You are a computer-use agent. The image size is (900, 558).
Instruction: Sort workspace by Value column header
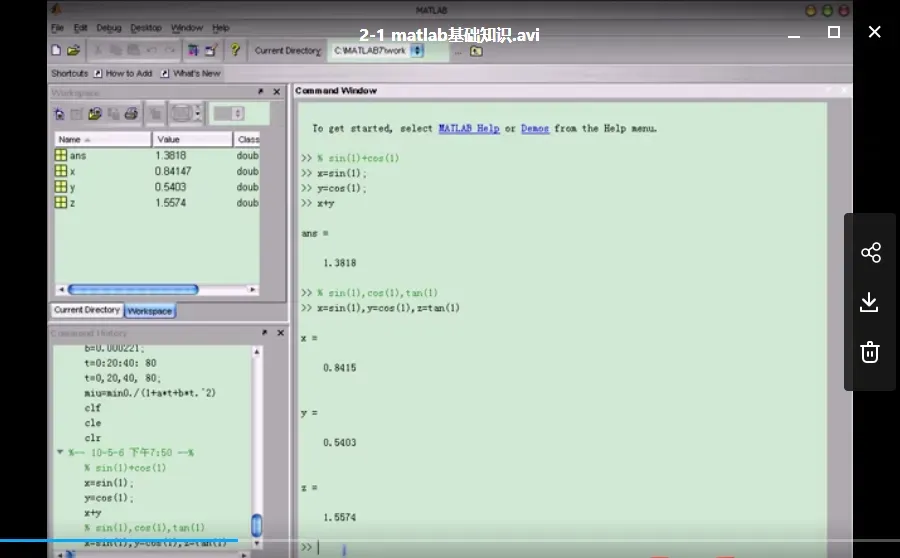pyautogui.click(x=192, y=140)
